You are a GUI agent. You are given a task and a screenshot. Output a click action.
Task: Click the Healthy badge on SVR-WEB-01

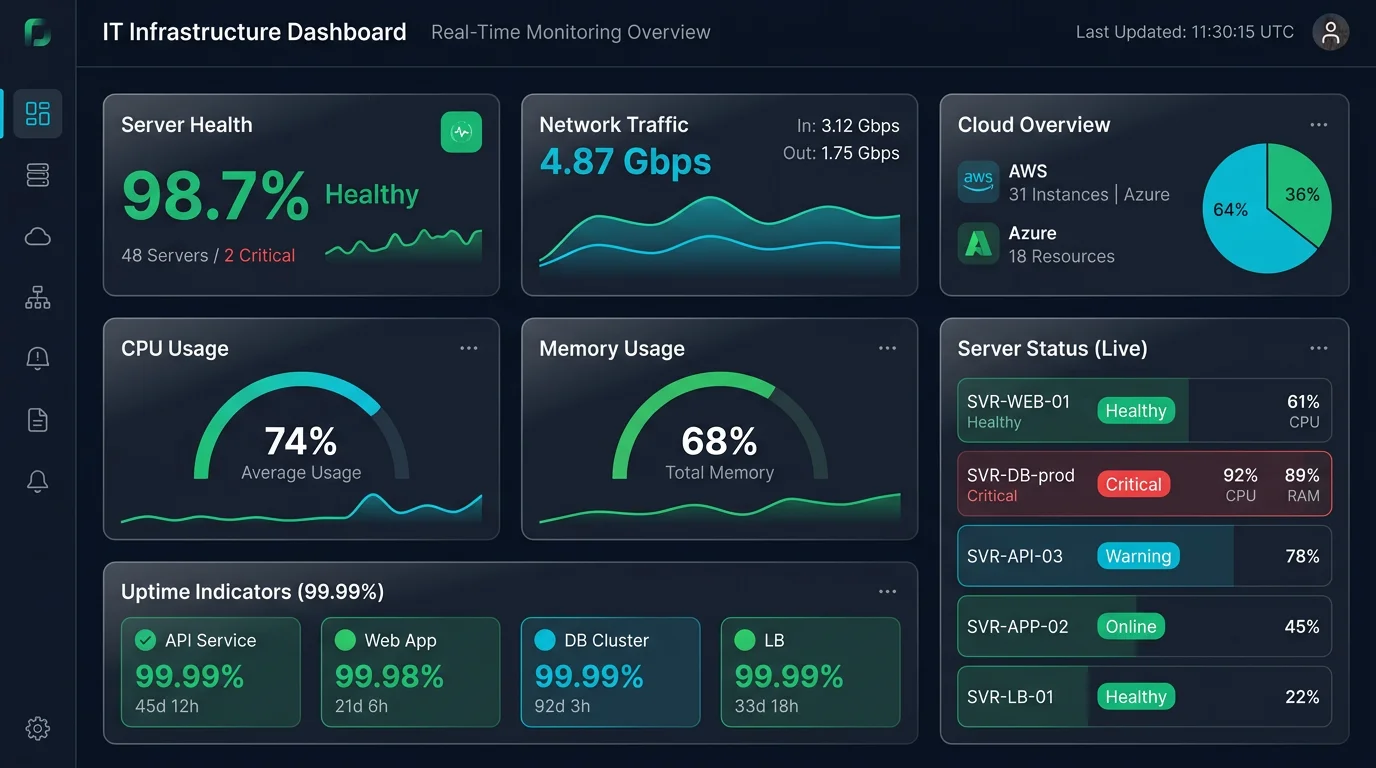(x=1136, y=410)
